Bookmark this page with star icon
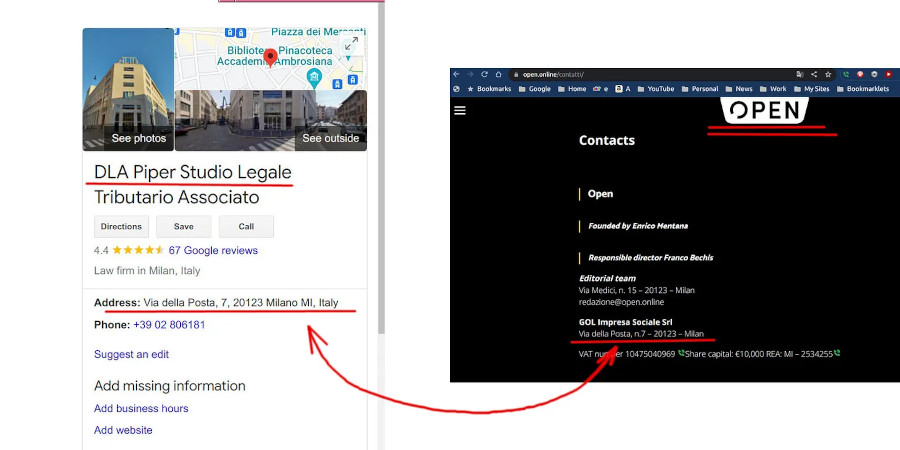This screenshot has width=900, height=450. pyautogui.click(x=828, y=75)
